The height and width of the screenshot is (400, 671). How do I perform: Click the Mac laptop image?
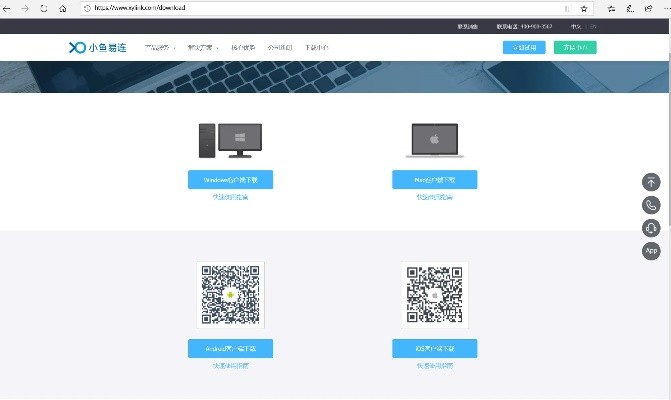[x=434, y=141]
